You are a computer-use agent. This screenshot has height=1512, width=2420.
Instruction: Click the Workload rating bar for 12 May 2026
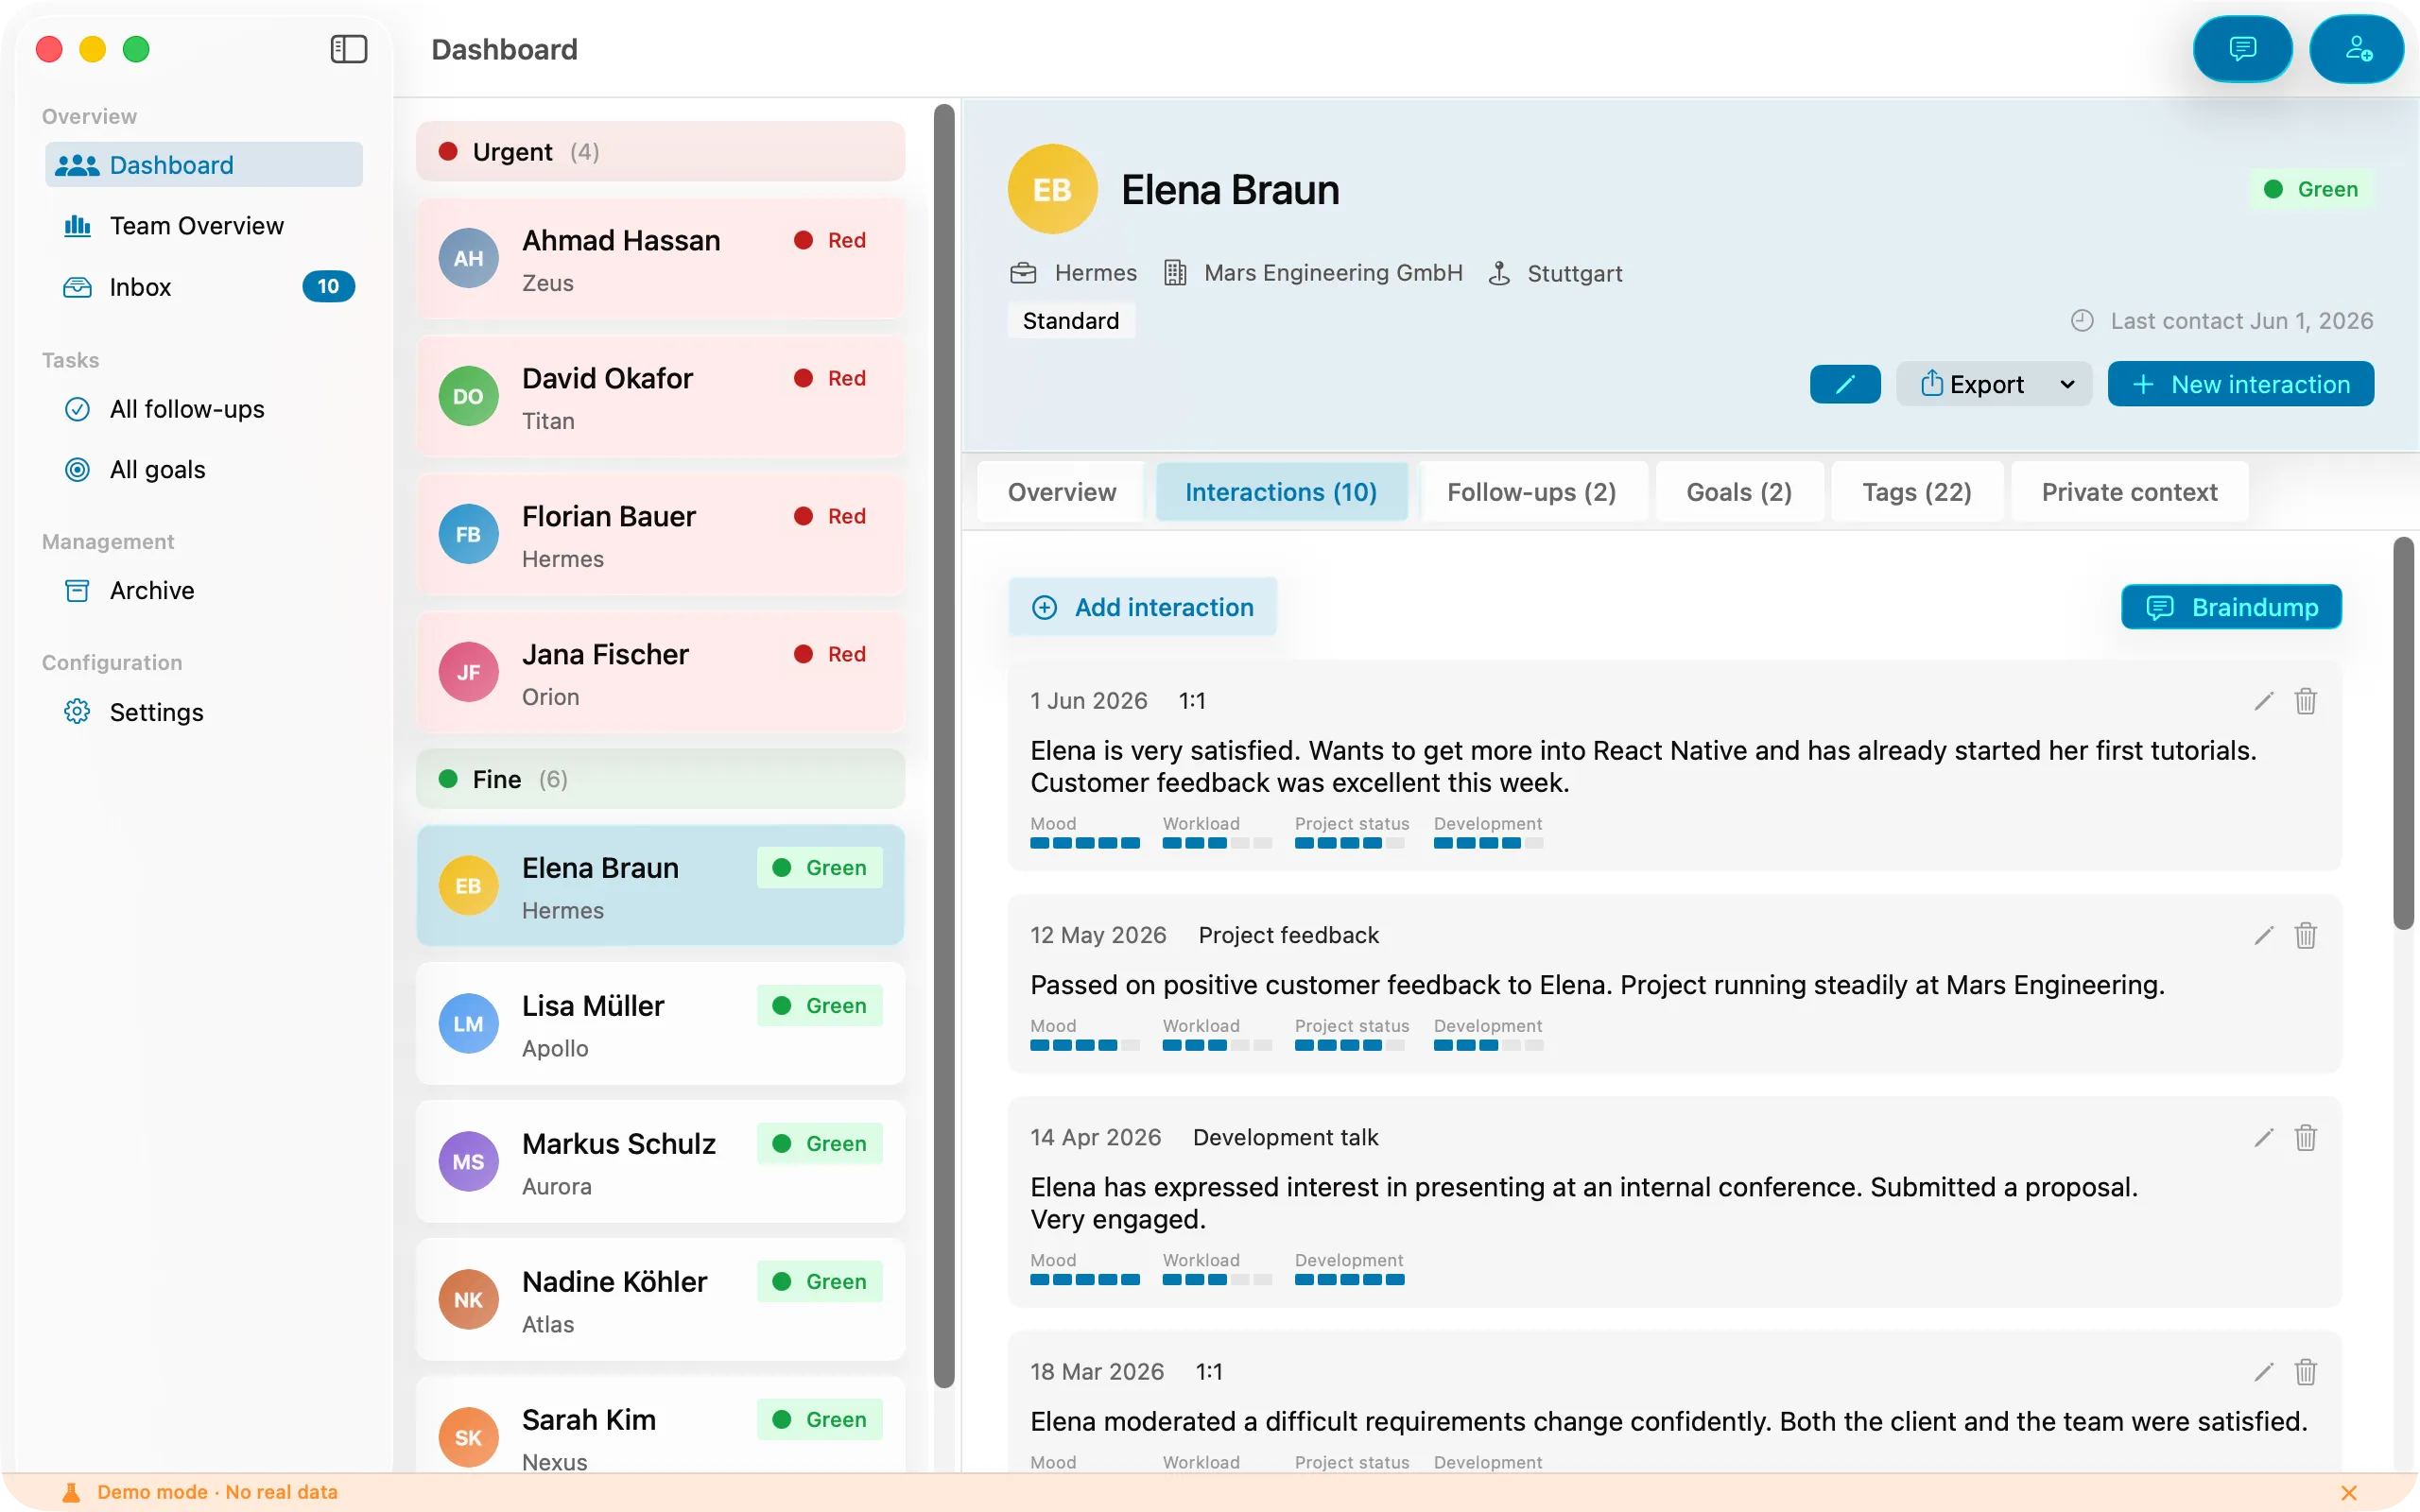tap(1217, 1045)
